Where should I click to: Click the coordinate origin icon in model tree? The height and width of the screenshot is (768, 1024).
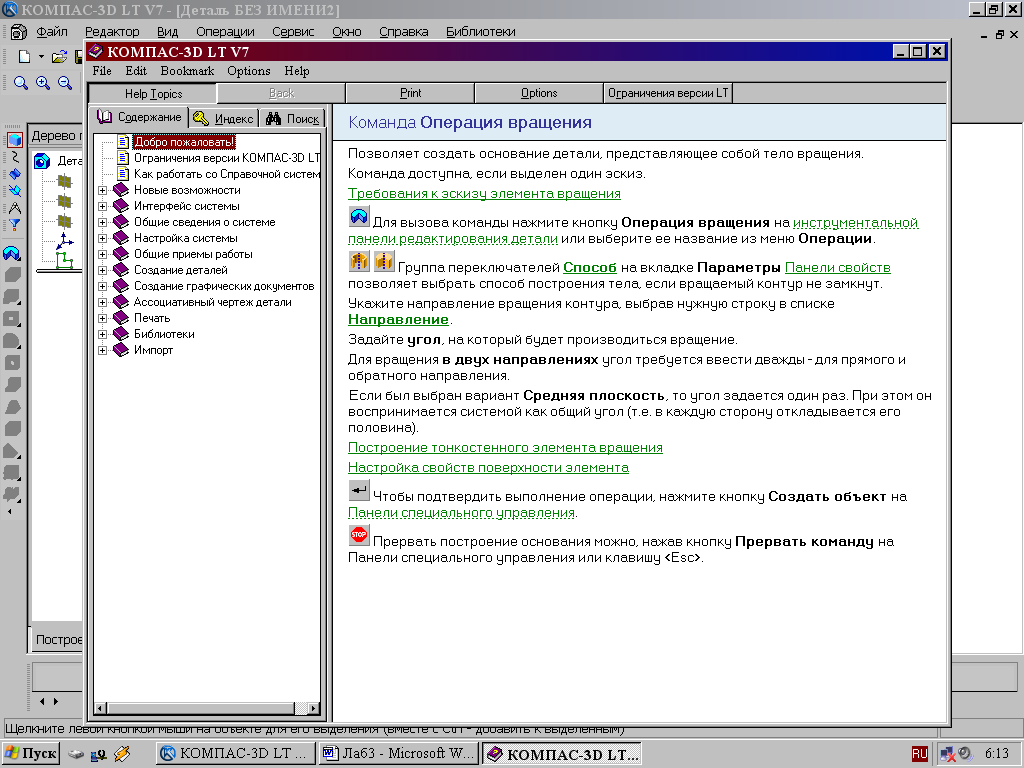pyautogui.click(x=65, y=241)
